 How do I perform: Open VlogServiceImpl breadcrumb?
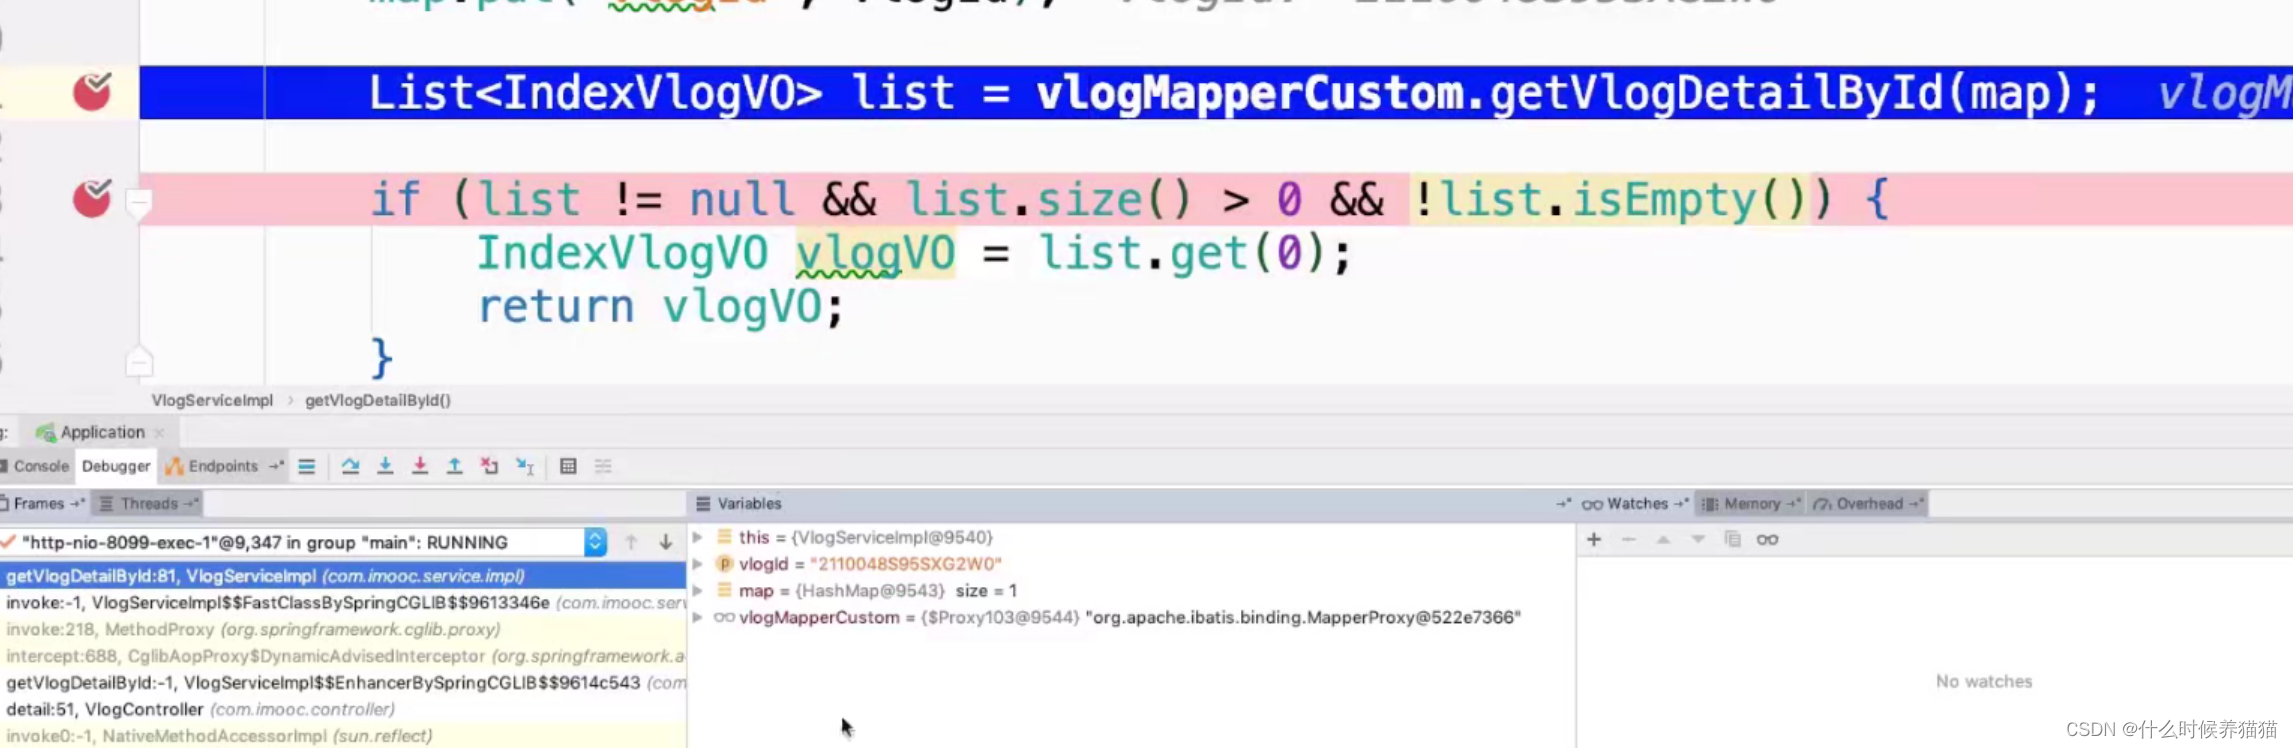pos(212,400)
